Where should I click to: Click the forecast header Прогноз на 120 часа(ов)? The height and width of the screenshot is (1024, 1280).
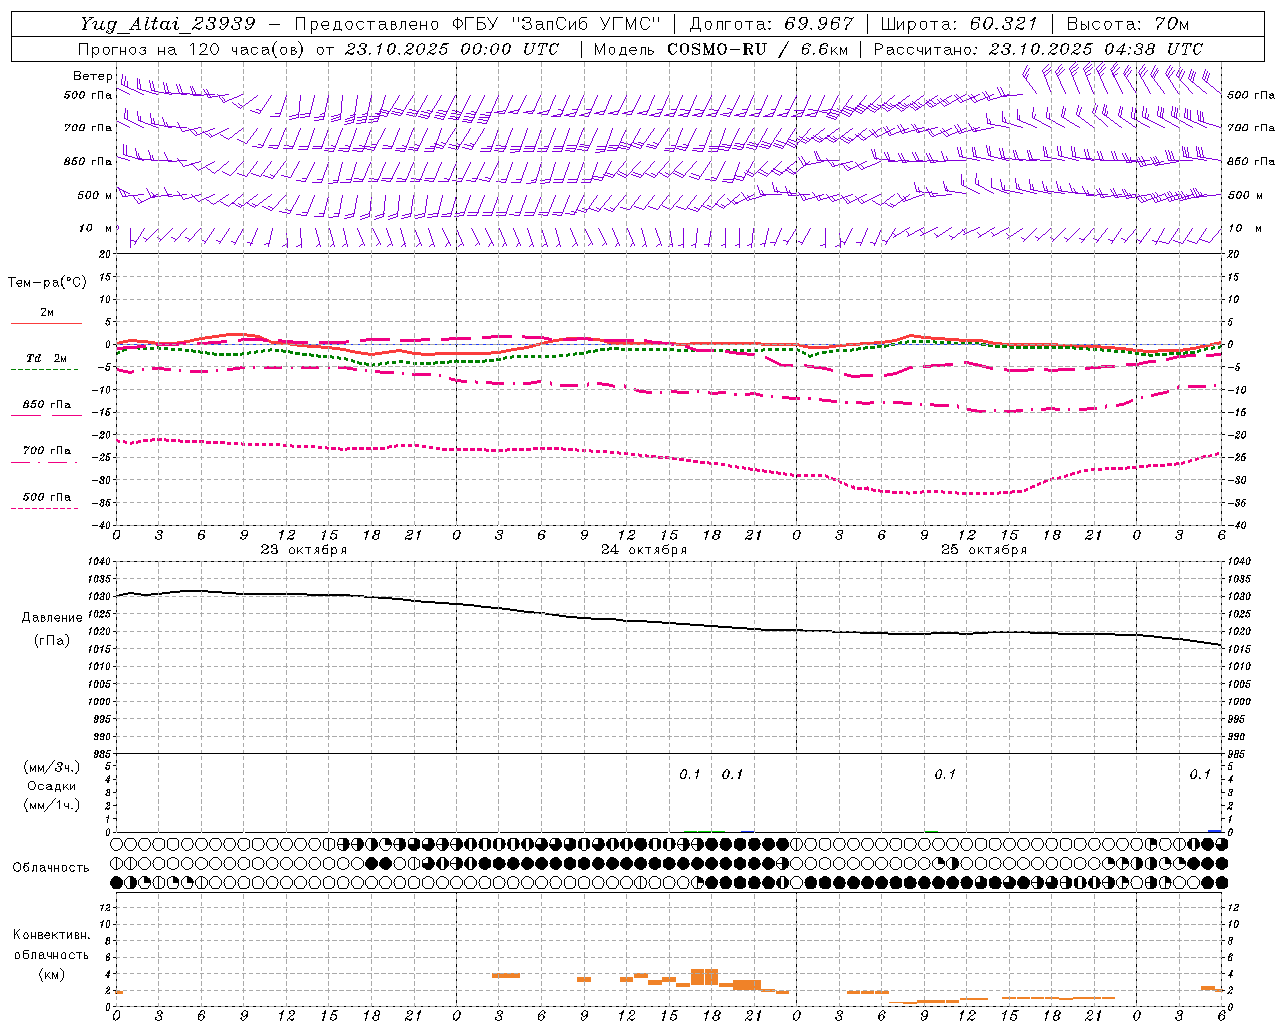click(192, 49)
